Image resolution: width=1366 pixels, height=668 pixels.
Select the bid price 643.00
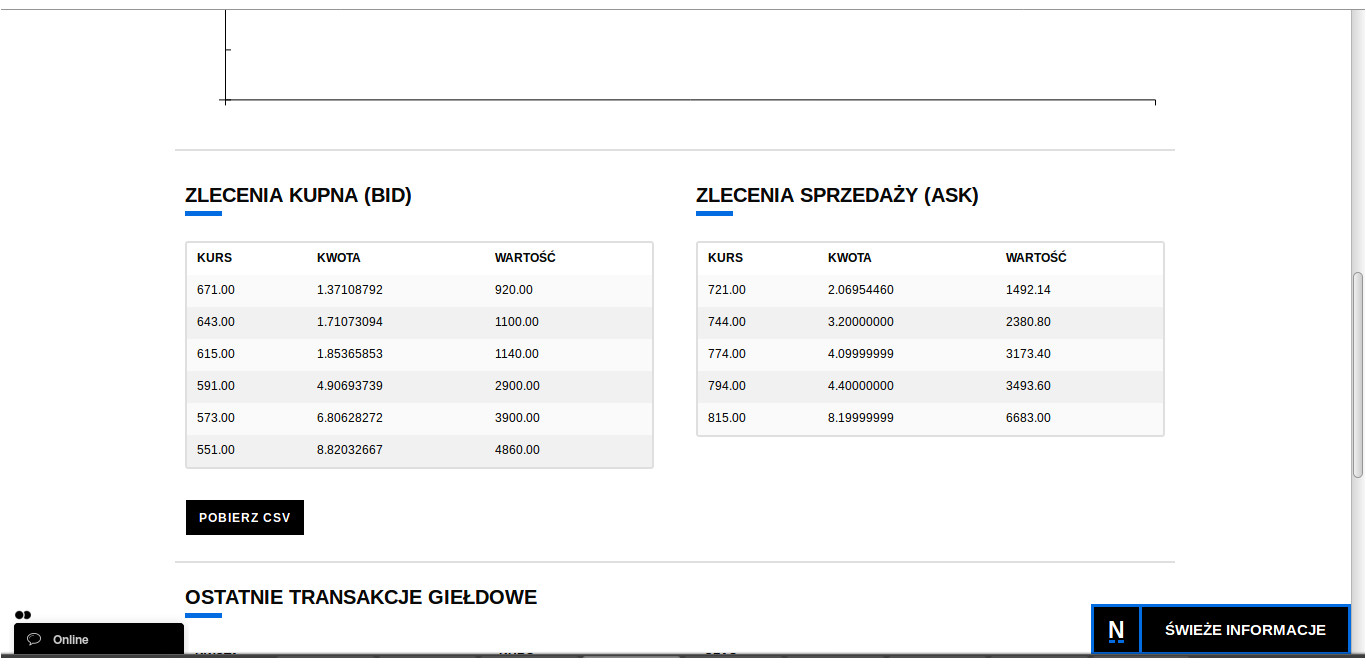pyautogui.click(x=216, y=322)
